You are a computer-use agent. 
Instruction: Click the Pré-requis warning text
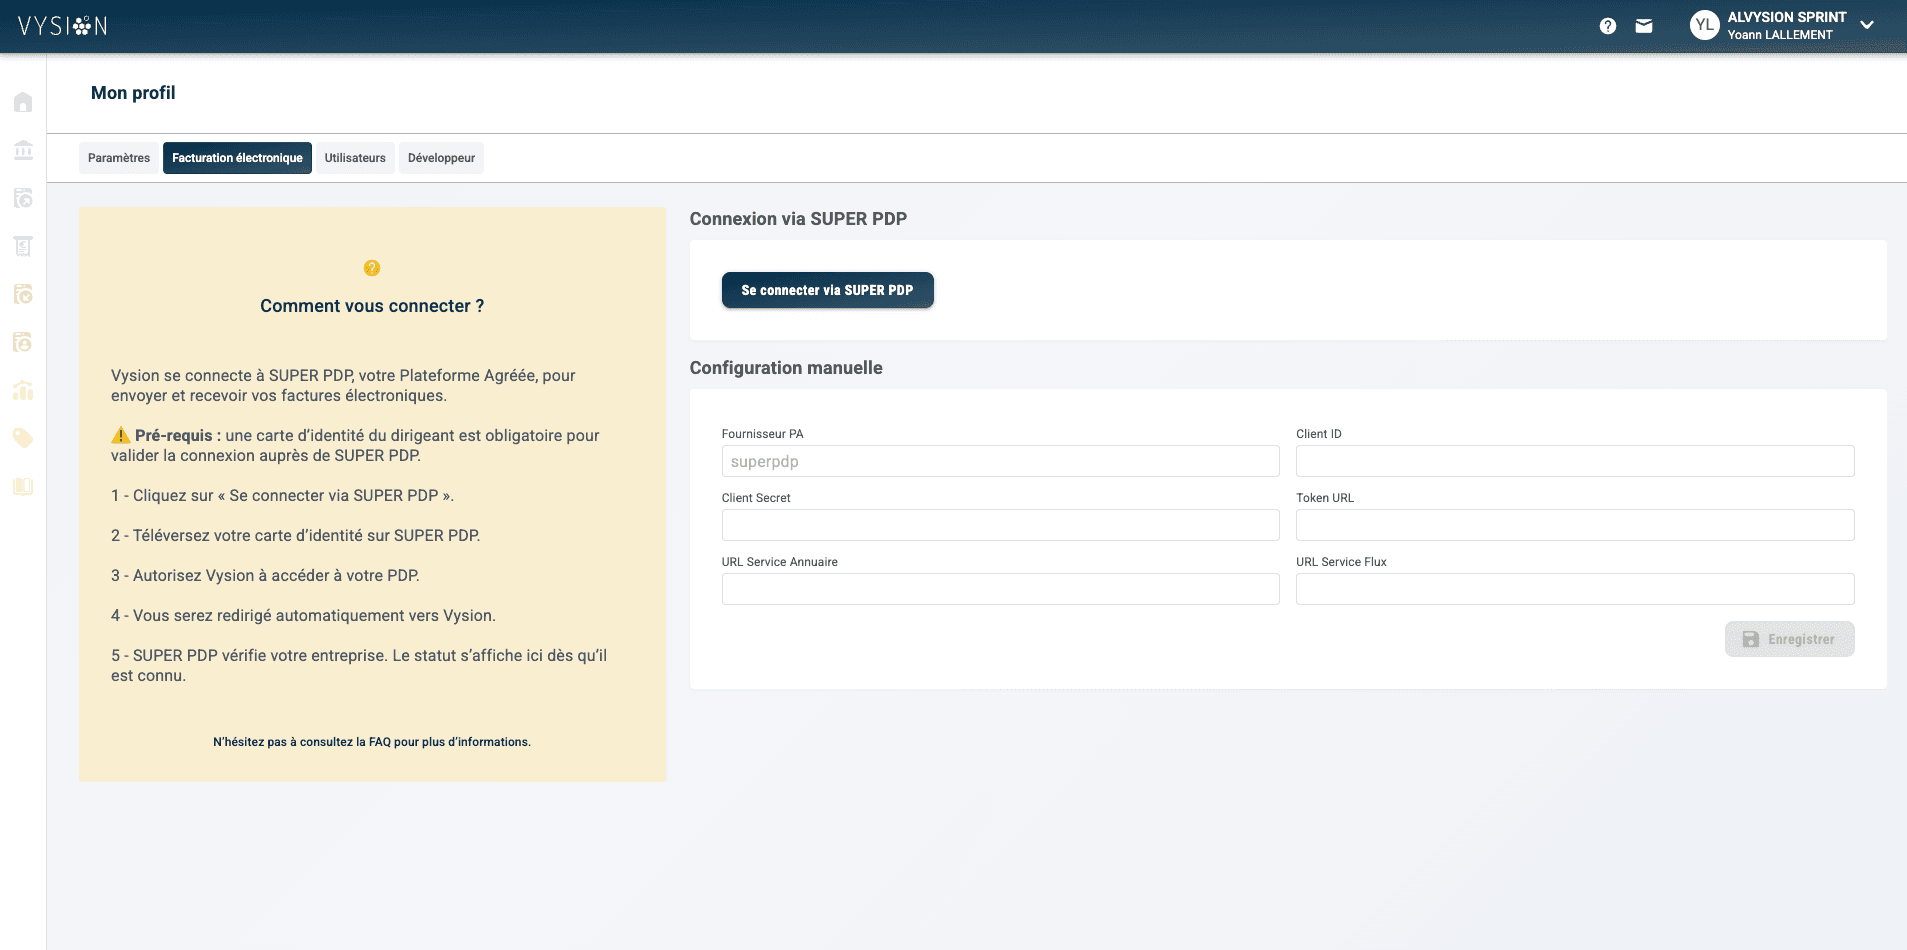(355, 445)
